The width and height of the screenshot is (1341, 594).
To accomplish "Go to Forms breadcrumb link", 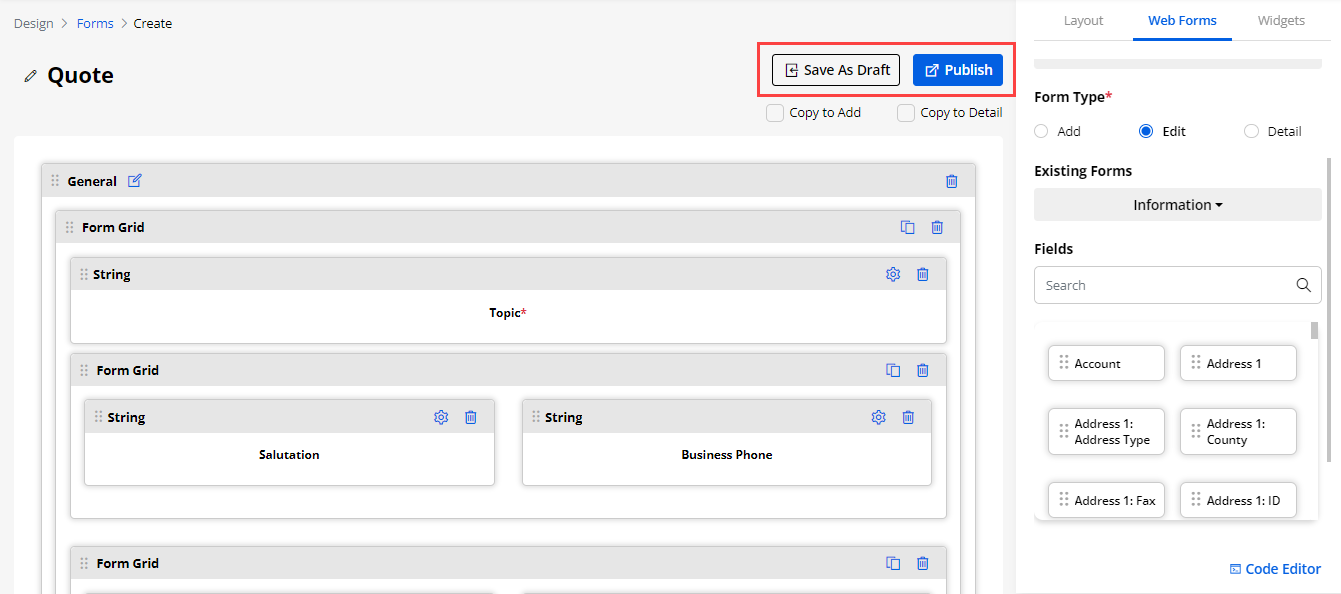I will click(x=95, y=23).
